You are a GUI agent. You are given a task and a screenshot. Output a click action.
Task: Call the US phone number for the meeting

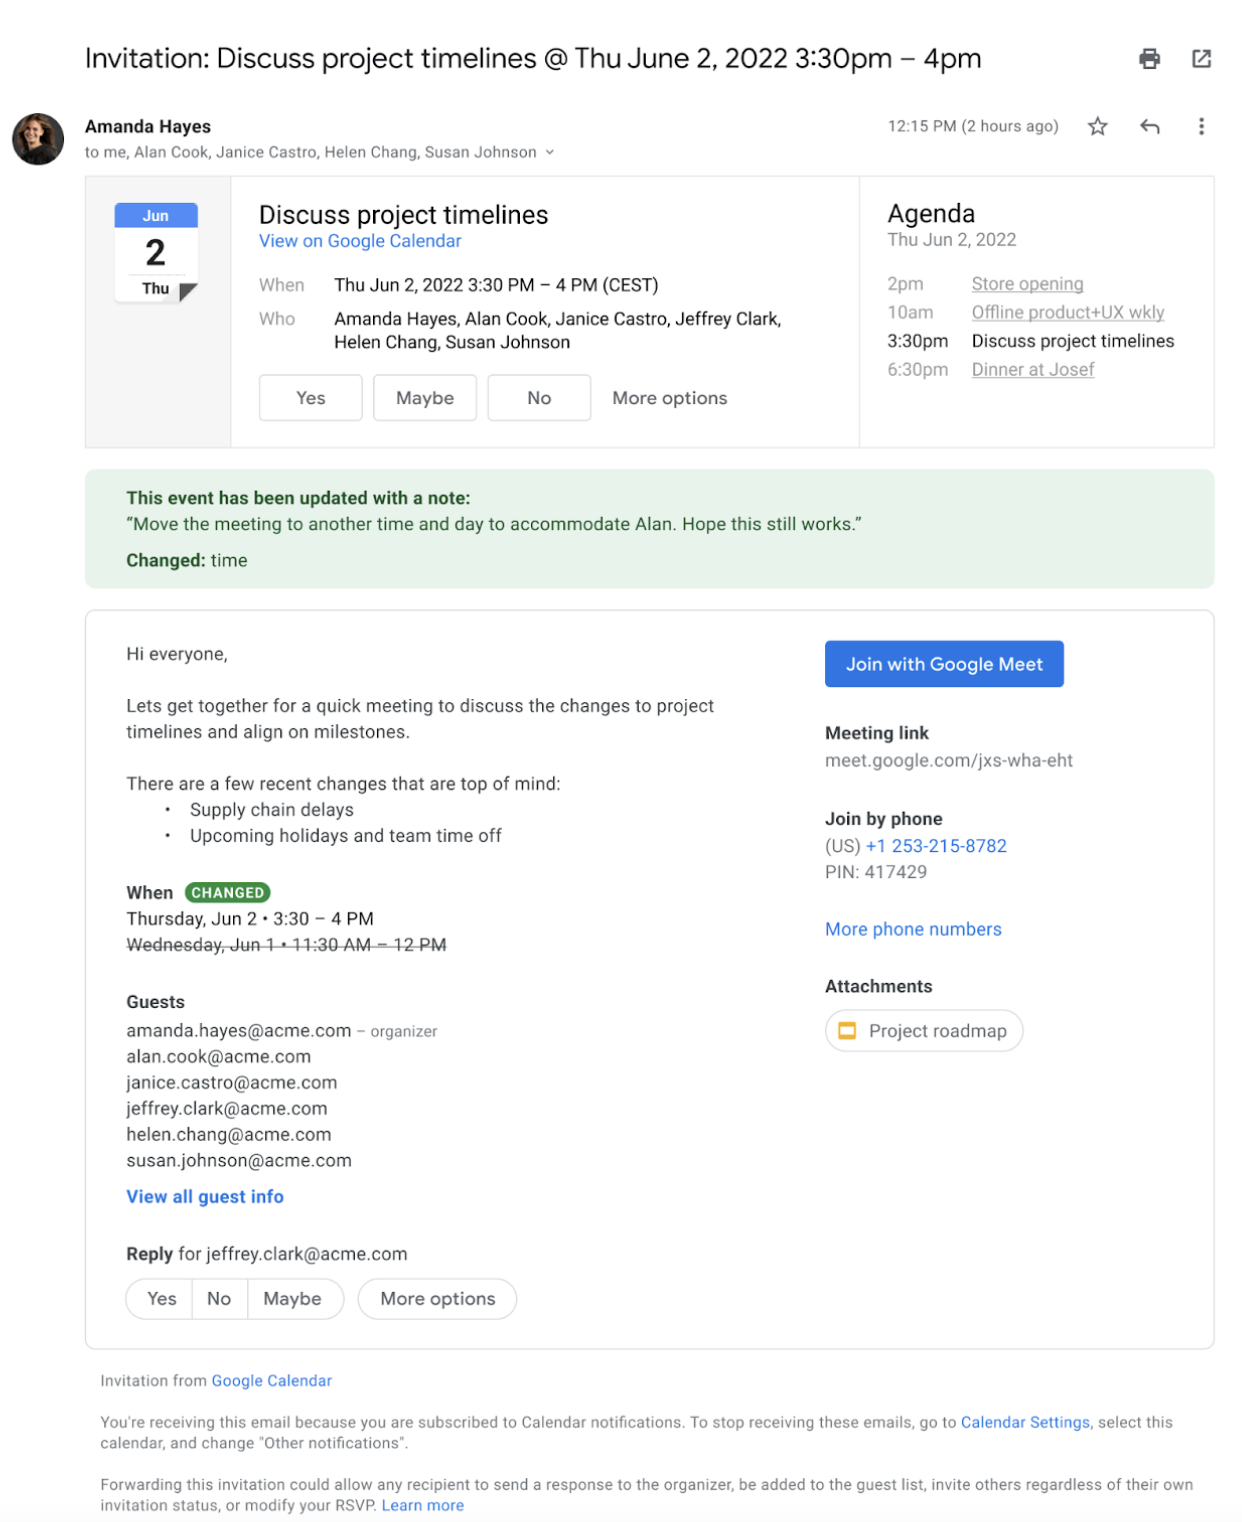936,845
